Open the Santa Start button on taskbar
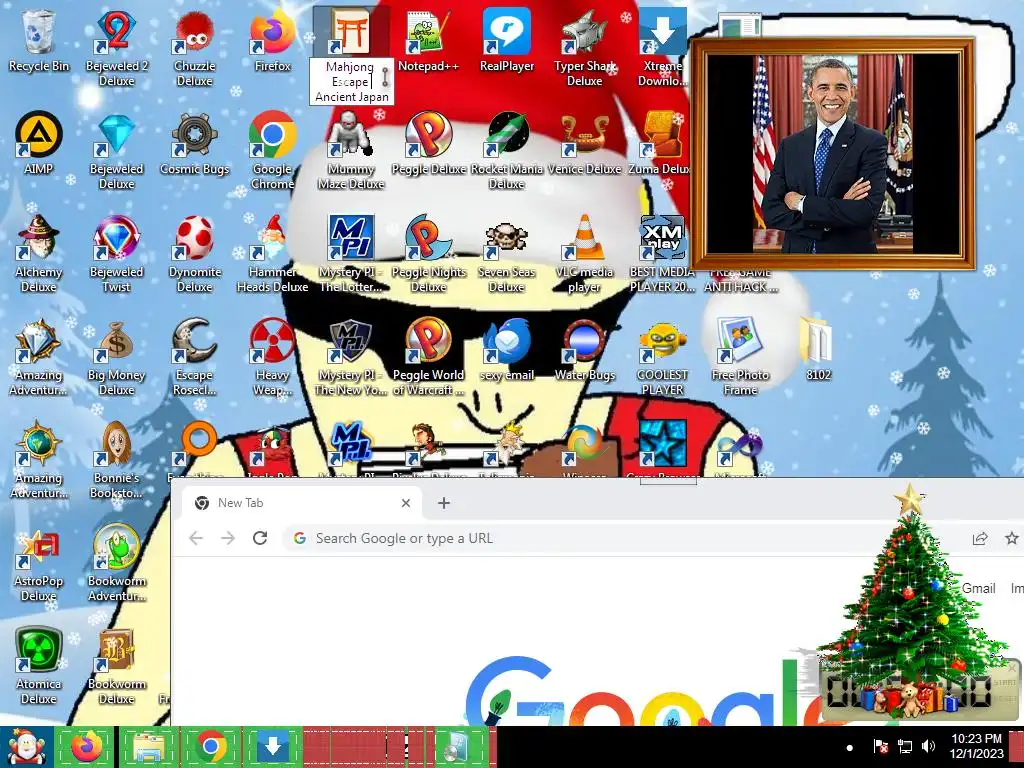Viewport: 1024px width, 768px height. point(26,746)
